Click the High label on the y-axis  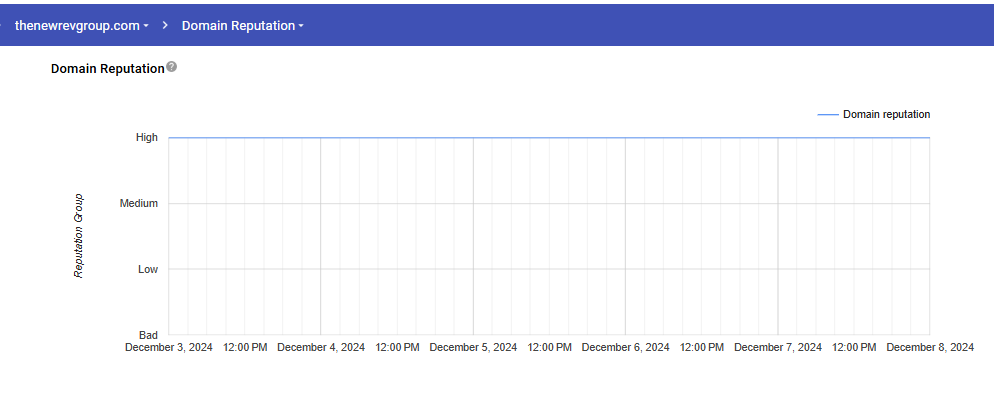(x=147, y=138)
